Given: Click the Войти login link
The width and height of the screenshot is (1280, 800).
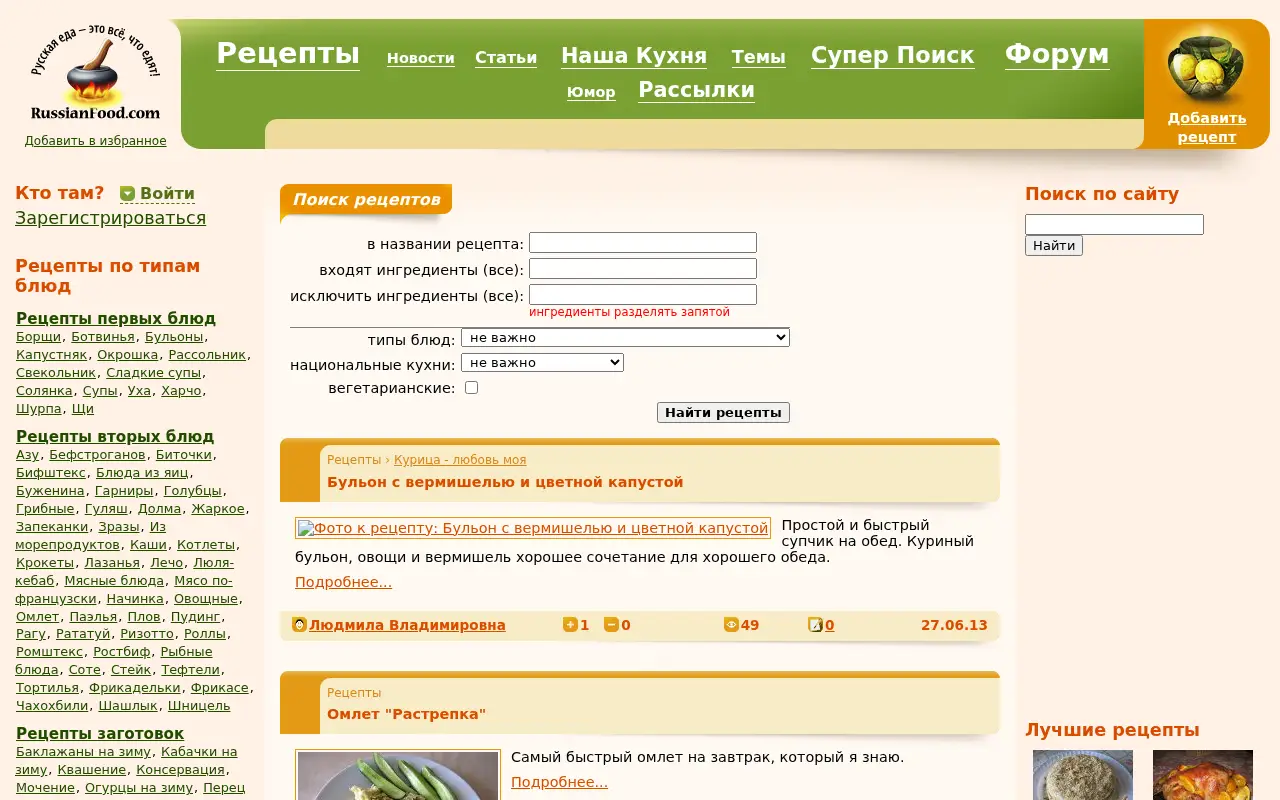Looking at the screenshot, I should 167,194.
